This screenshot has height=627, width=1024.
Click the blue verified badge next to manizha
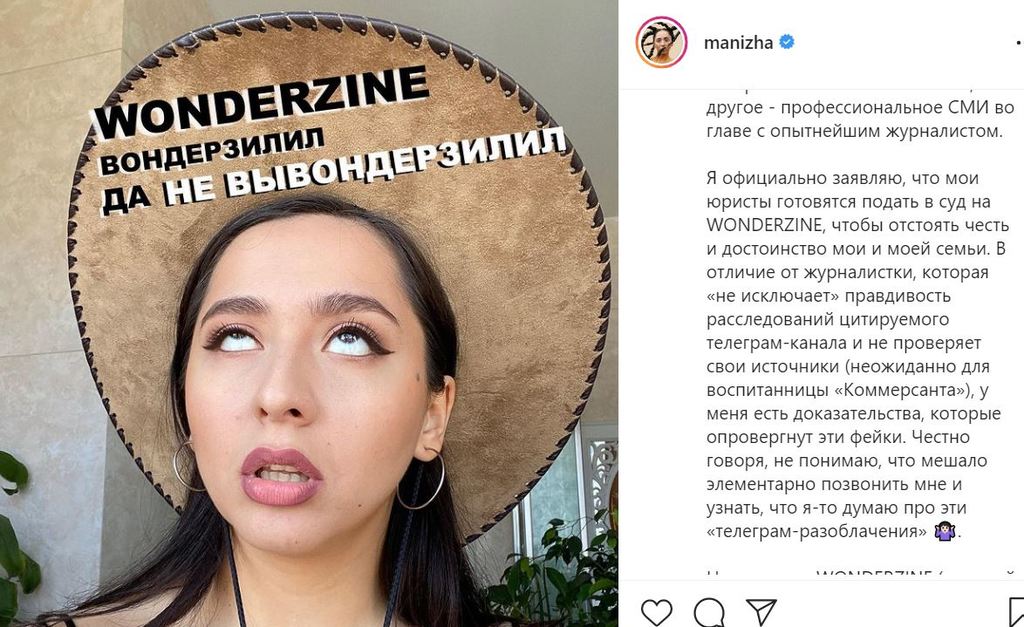tap(787, 42)
